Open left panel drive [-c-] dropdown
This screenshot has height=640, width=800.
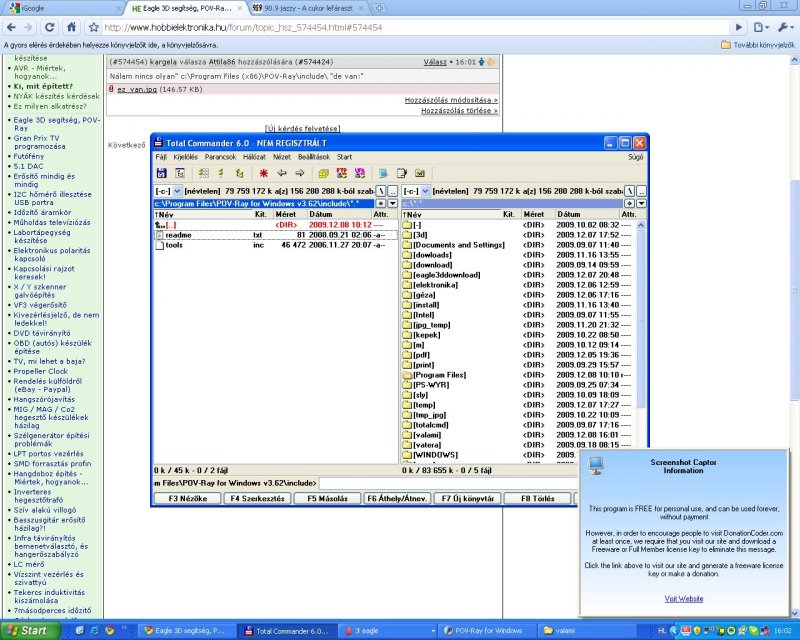[x=177, y=191]
